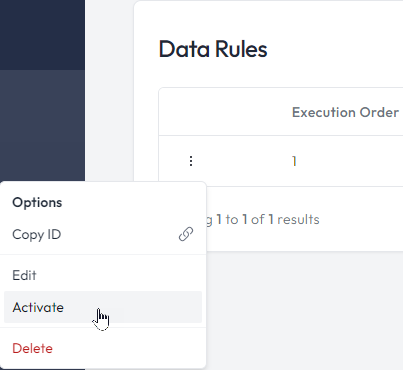Image resolution: width=403 pixels, height=370 pixels.
Task: Click the Options header label
Action: point(37,202)
